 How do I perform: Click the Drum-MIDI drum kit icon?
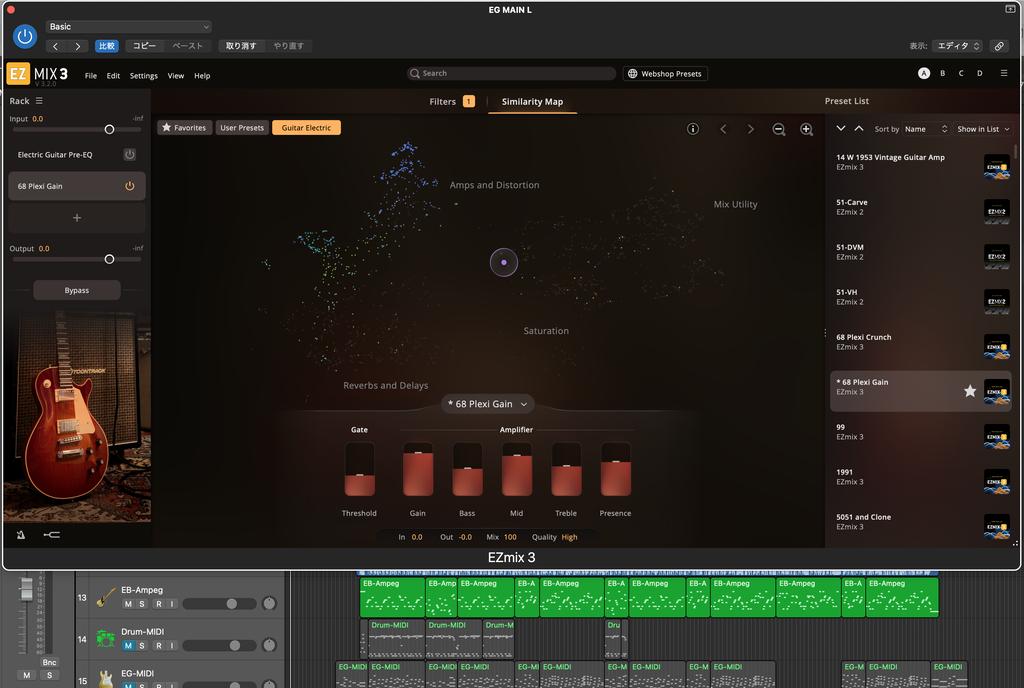point(106,638)
